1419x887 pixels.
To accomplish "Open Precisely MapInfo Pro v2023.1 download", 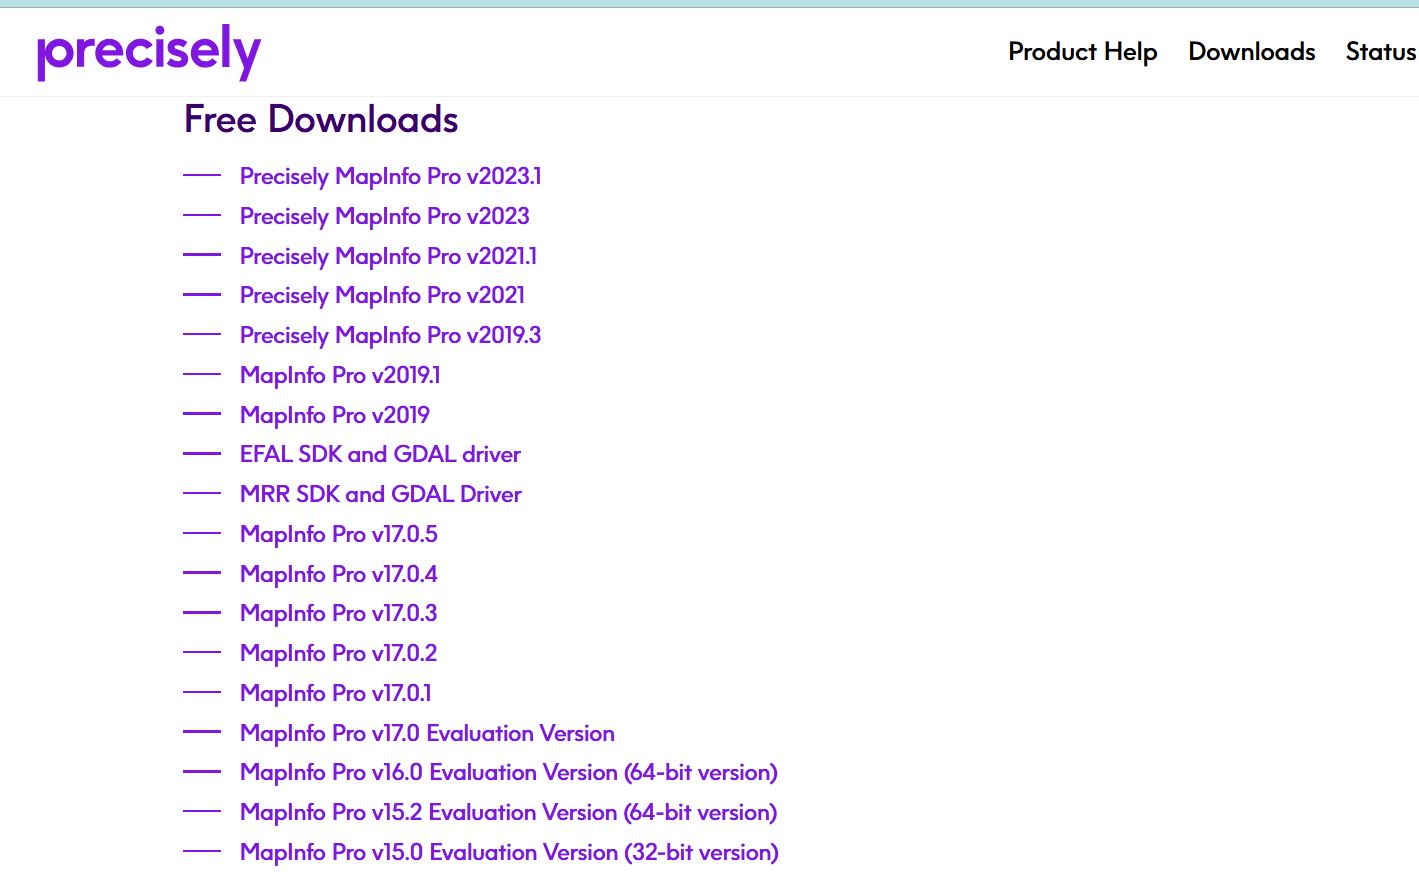I will coord(390,176).
